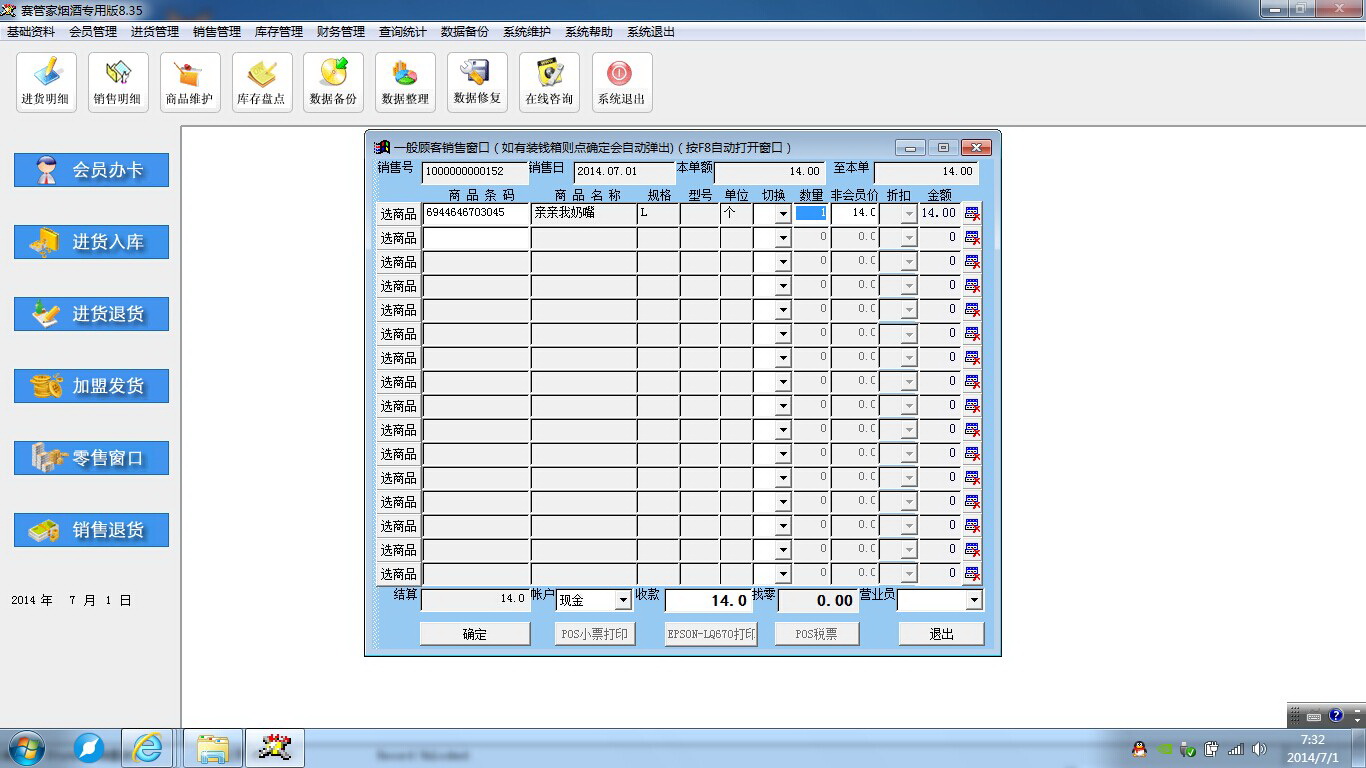Viewport: 1366px width, 768px height.
Task: Open the 进货管理 menu
Action: pyautogui.click(x=155, y=32)
